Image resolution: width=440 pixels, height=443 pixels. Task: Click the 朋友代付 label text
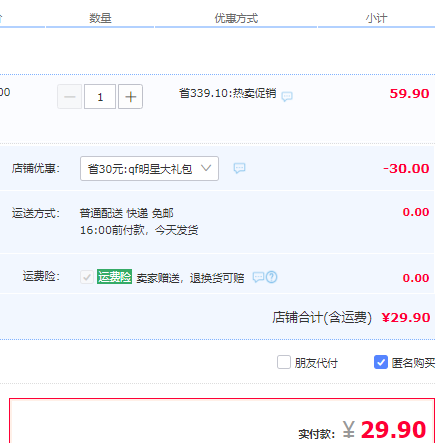[316, 363]
